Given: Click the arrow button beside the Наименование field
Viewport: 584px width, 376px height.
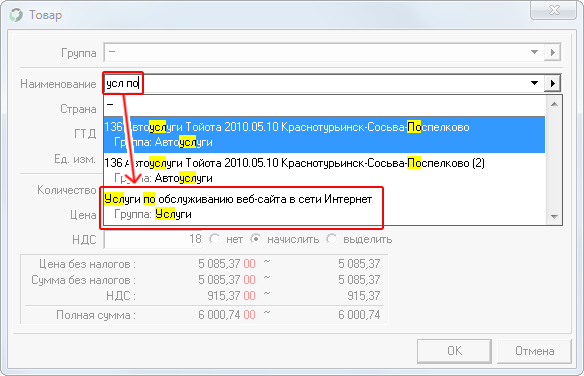Looking at the screenshot, I should point(552,83).
